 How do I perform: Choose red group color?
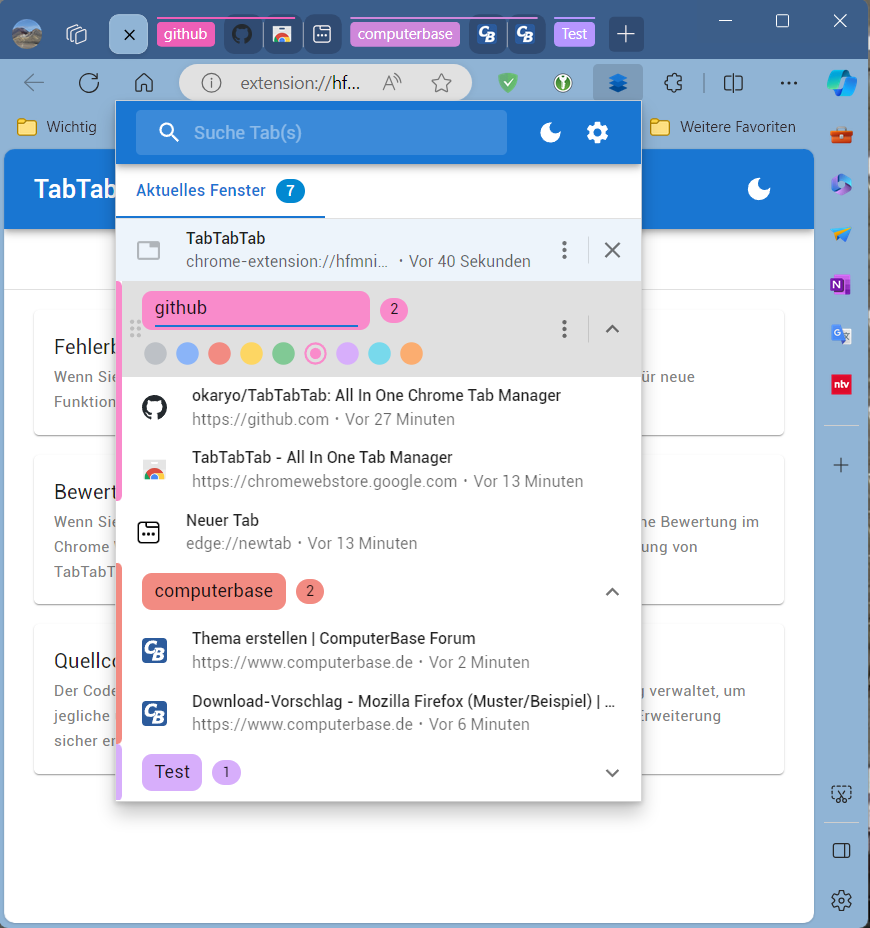[219, 354]
